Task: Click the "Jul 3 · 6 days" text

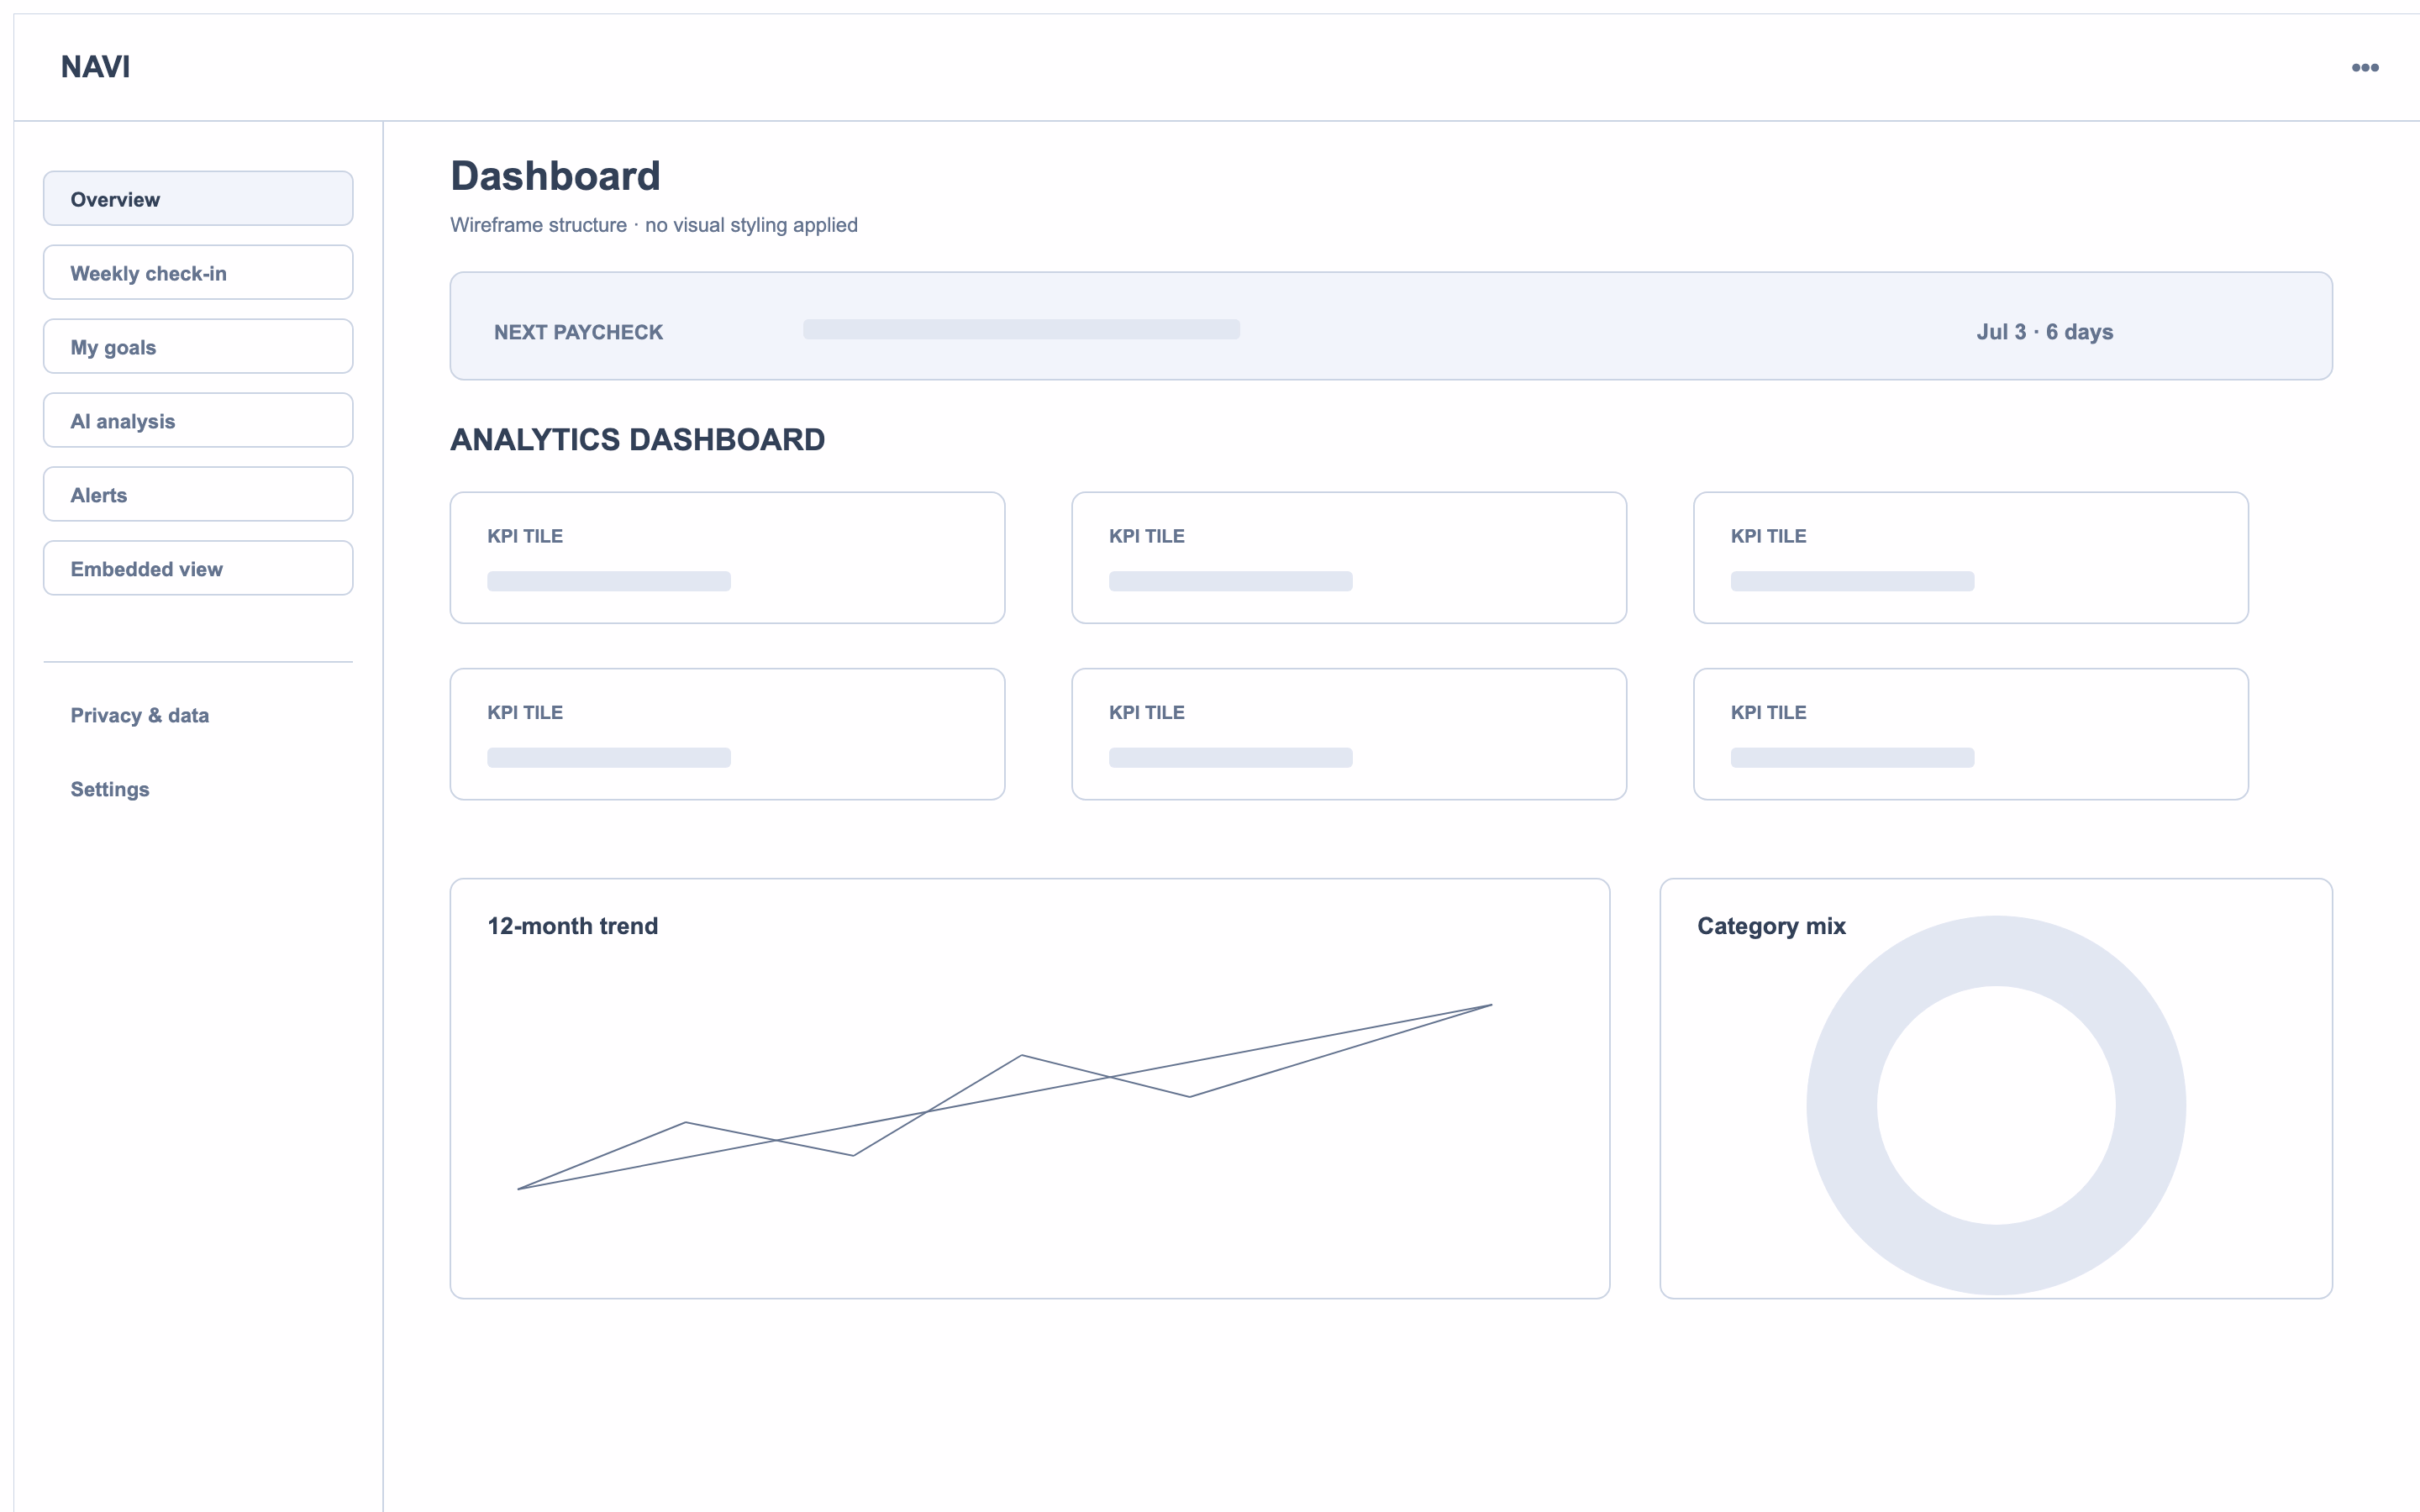Action: [x=2044, y=332]
